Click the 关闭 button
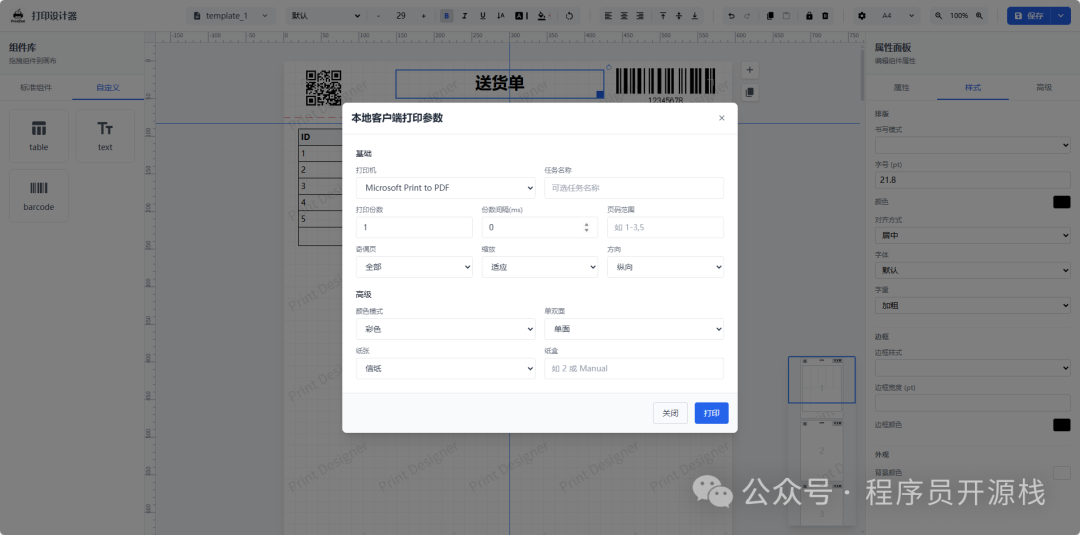This screenshot has width=1080, height=535. click(670, 413)
